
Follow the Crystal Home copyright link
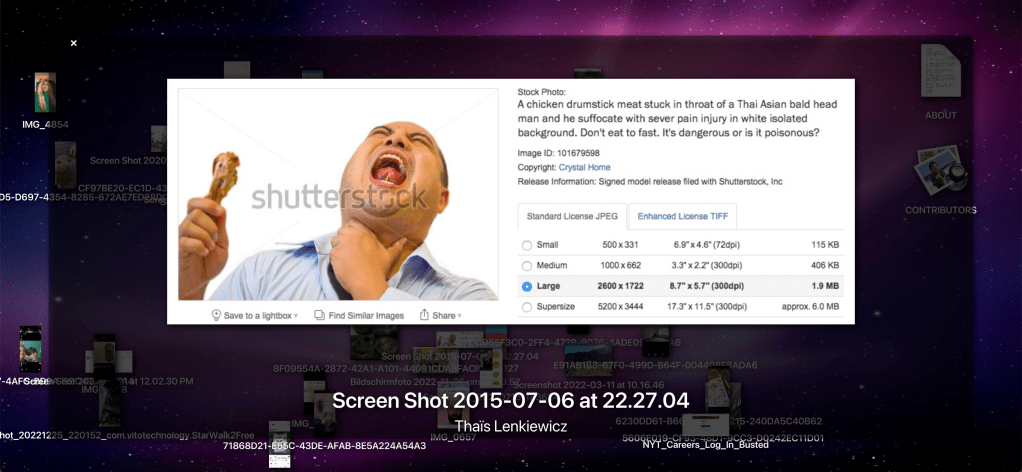(584, 167)
